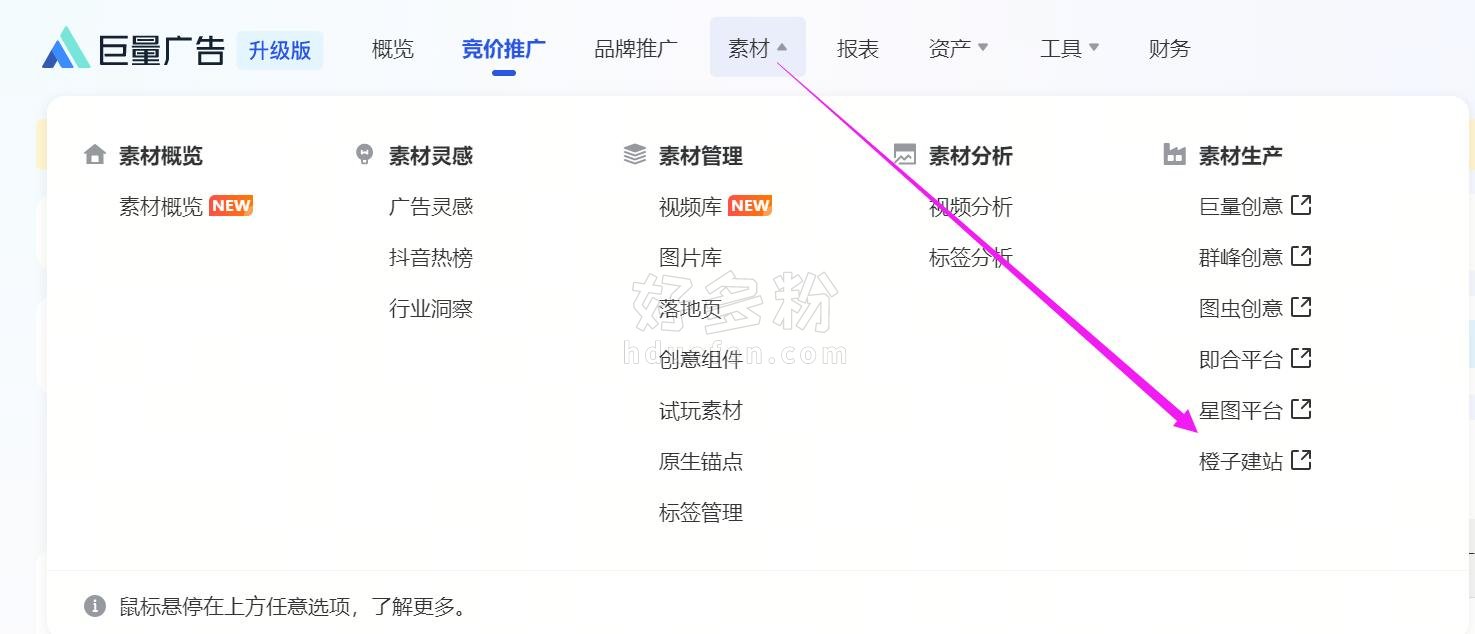Click the info icon in the hint bar

(95, 606)
